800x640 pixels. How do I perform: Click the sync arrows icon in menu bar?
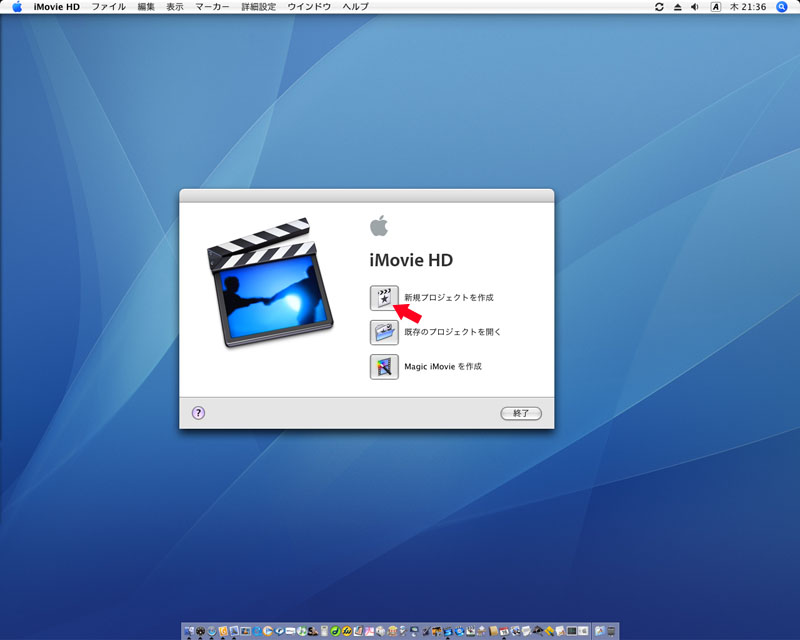click(659, 7)
